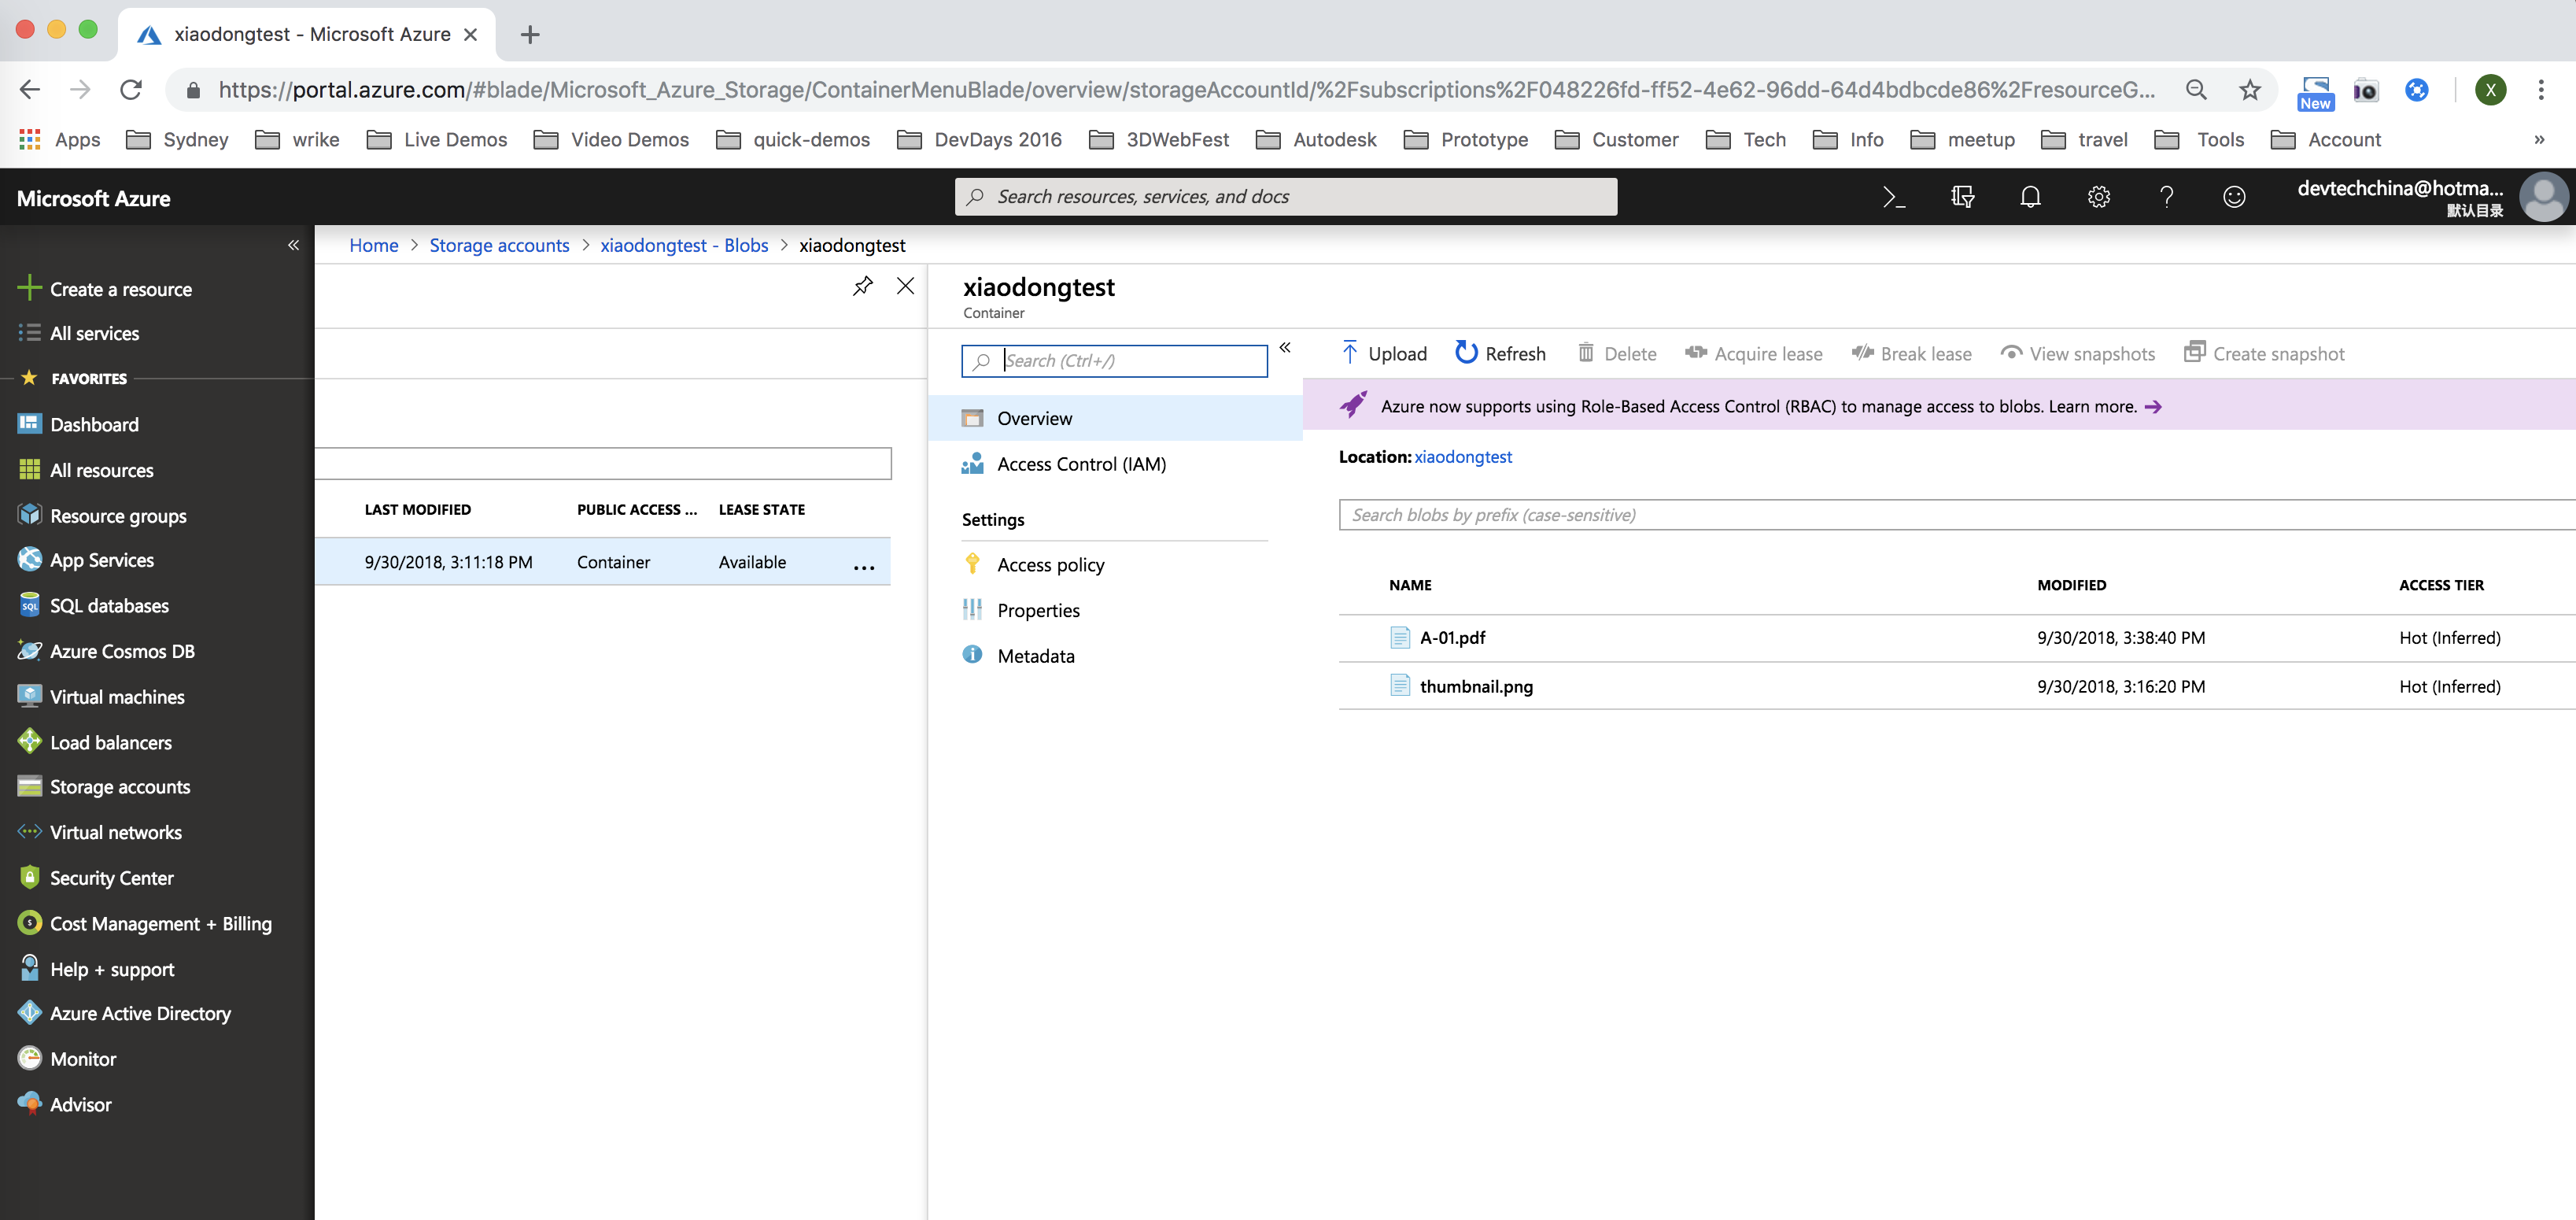This screenshot has width=2576, height=1220.
Task: Collapse the left favorites sidebar
Action: pos(293,245)
